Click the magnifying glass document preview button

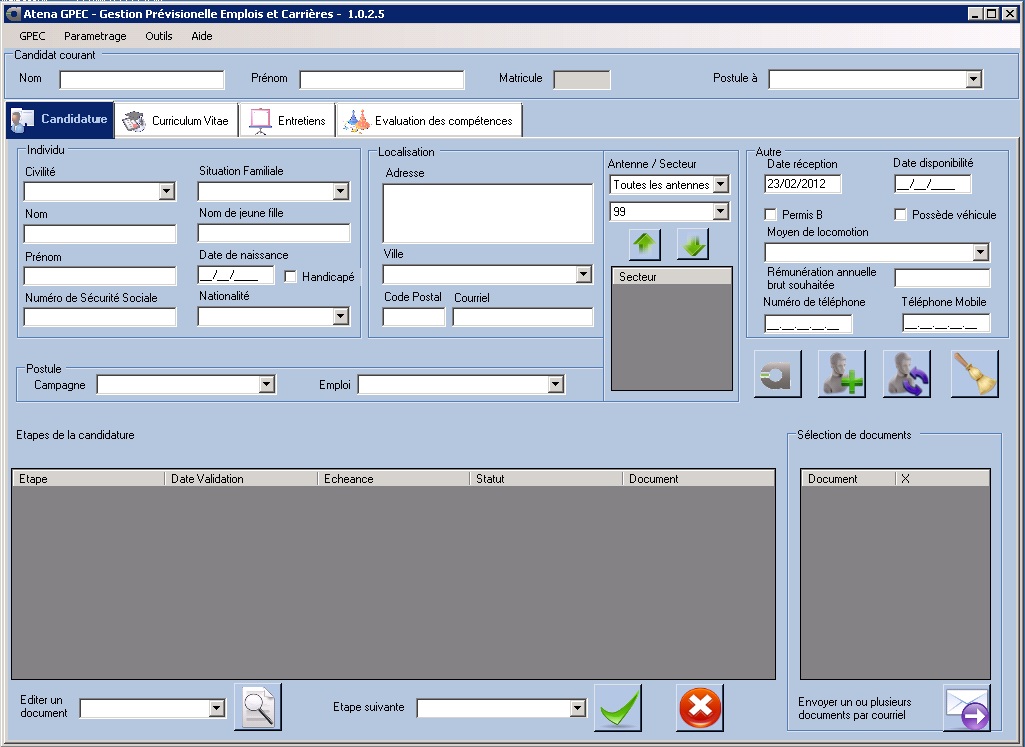258,706
